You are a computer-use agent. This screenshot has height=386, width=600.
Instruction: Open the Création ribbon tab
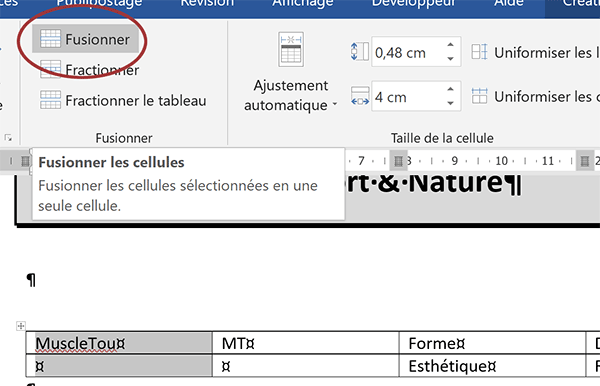click(x=580, y=4)
